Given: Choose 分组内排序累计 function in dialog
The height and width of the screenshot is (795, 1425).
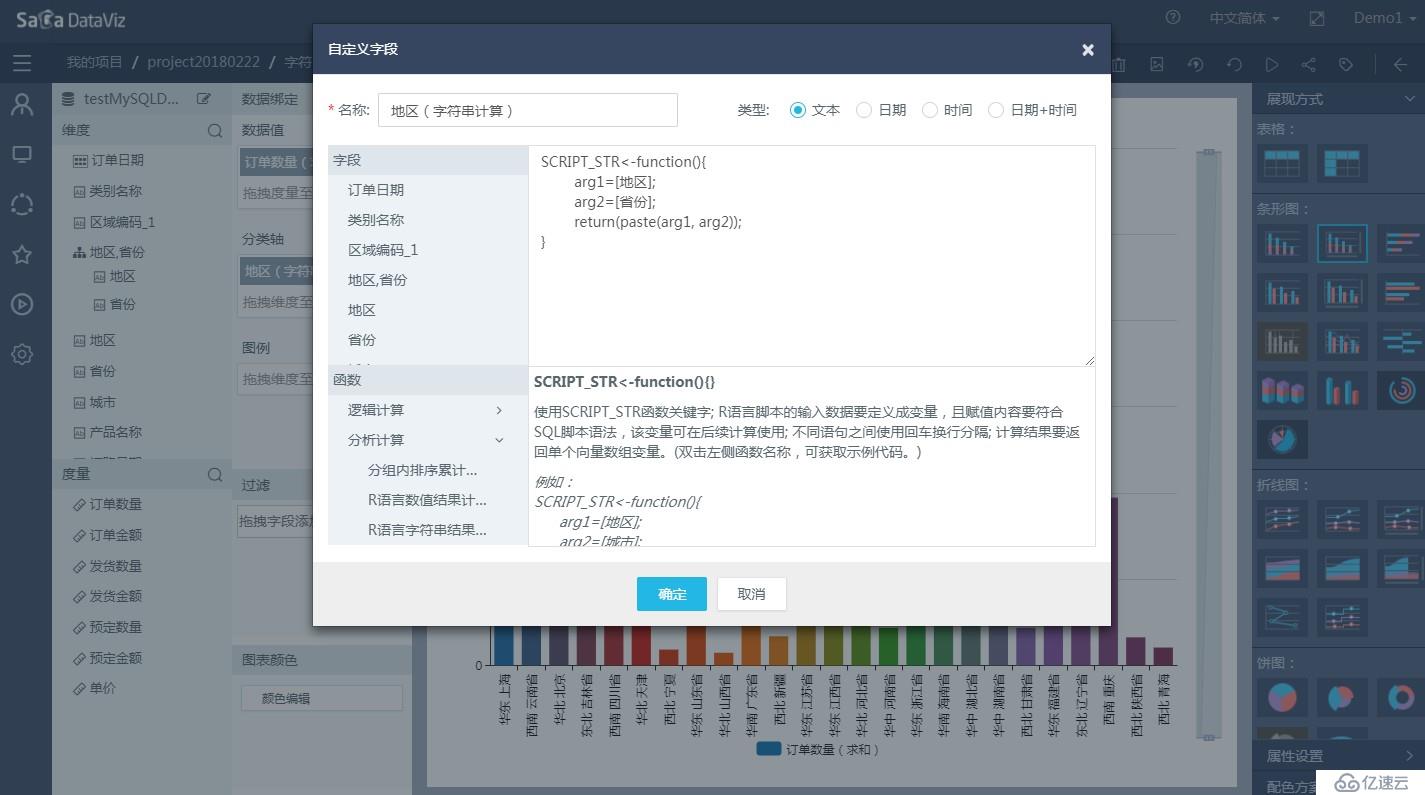Looking at the screenshot, I should coord(422,470).
